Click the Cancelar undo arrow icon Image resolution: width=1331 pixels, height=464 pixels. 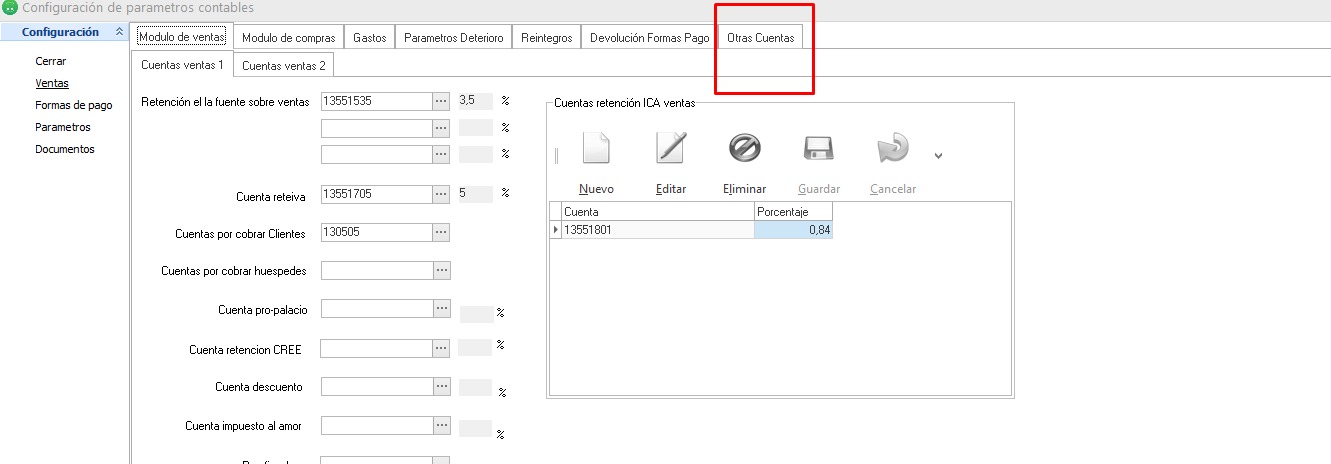tap(892, 149)
